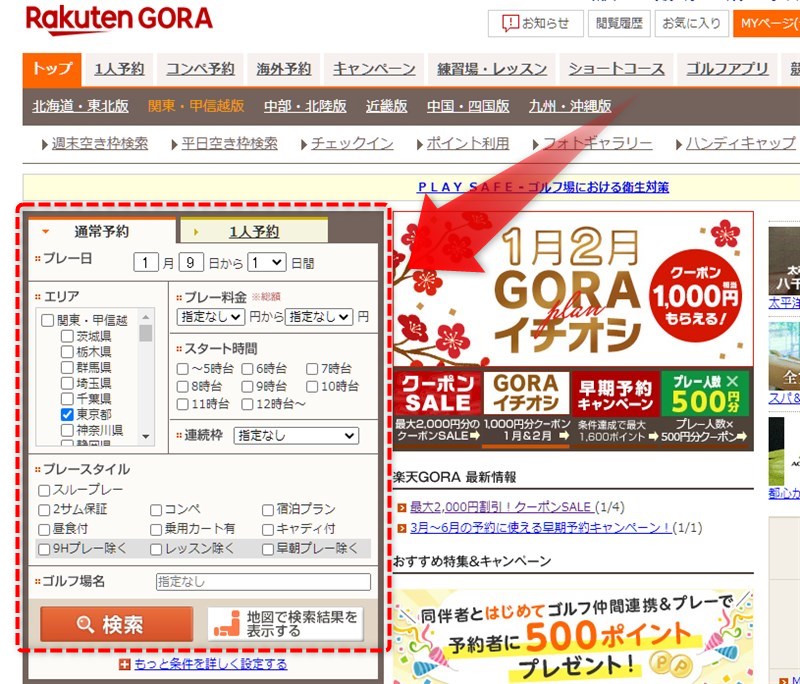This screenshot has height=684, width=800.
Task: Check the 8時台 start time
Action: coord(183,387)
